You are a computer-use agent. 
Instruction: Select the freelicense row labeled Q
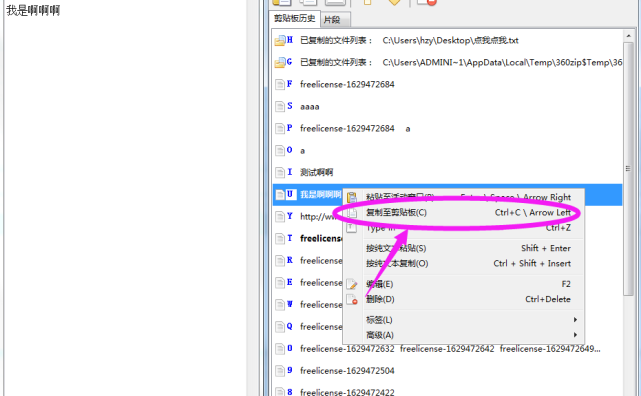pyautogui.click(x=307, y=327)
